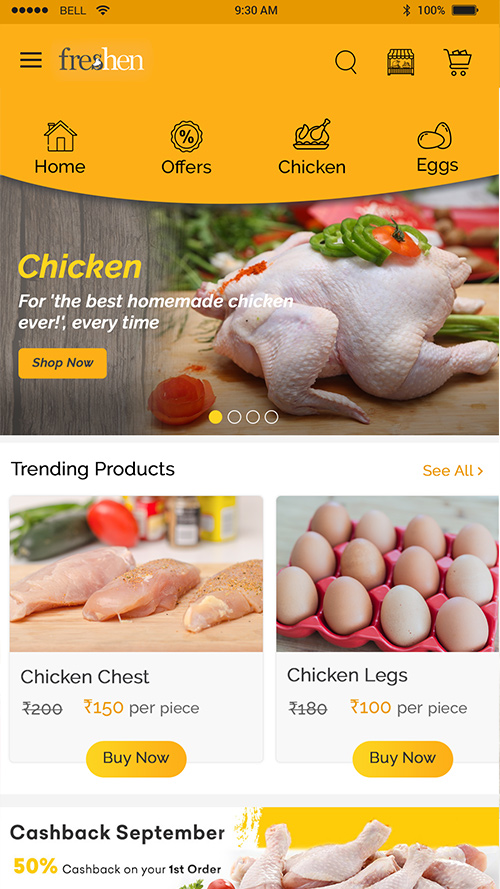500x889 pixels.
Task: Switch to second banner slide dot
Action: [x=234, y=417]
